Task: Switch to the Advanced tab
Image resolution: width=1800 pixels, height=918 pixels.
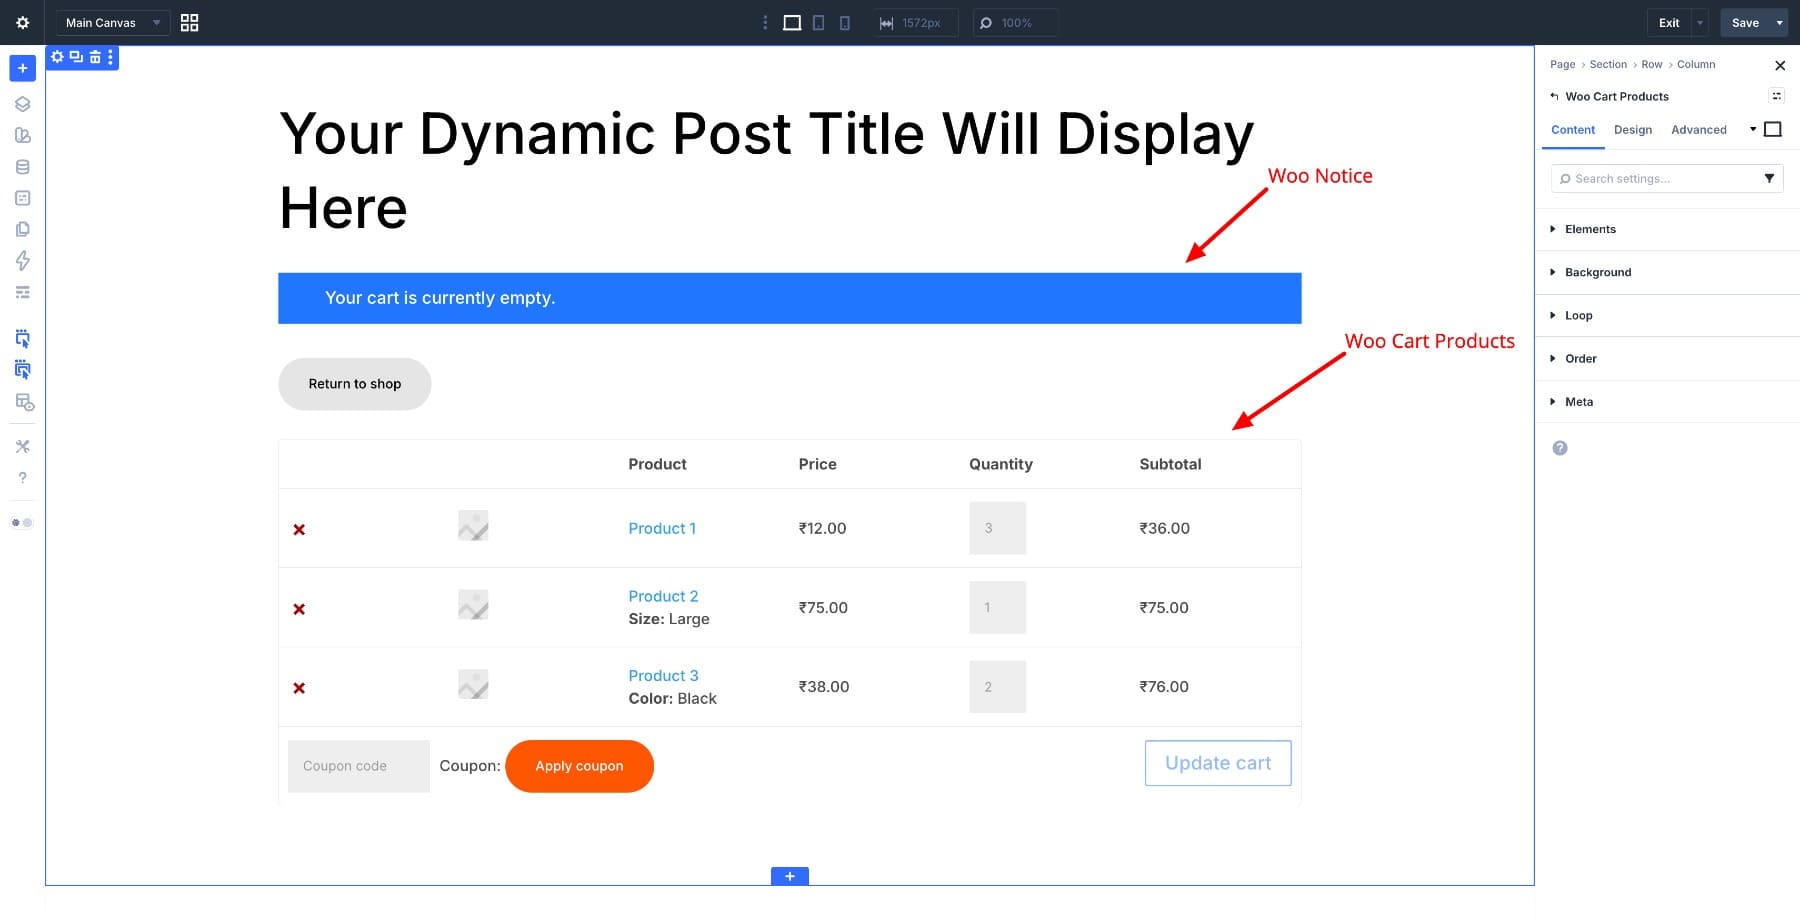Action: (1698, 130)
